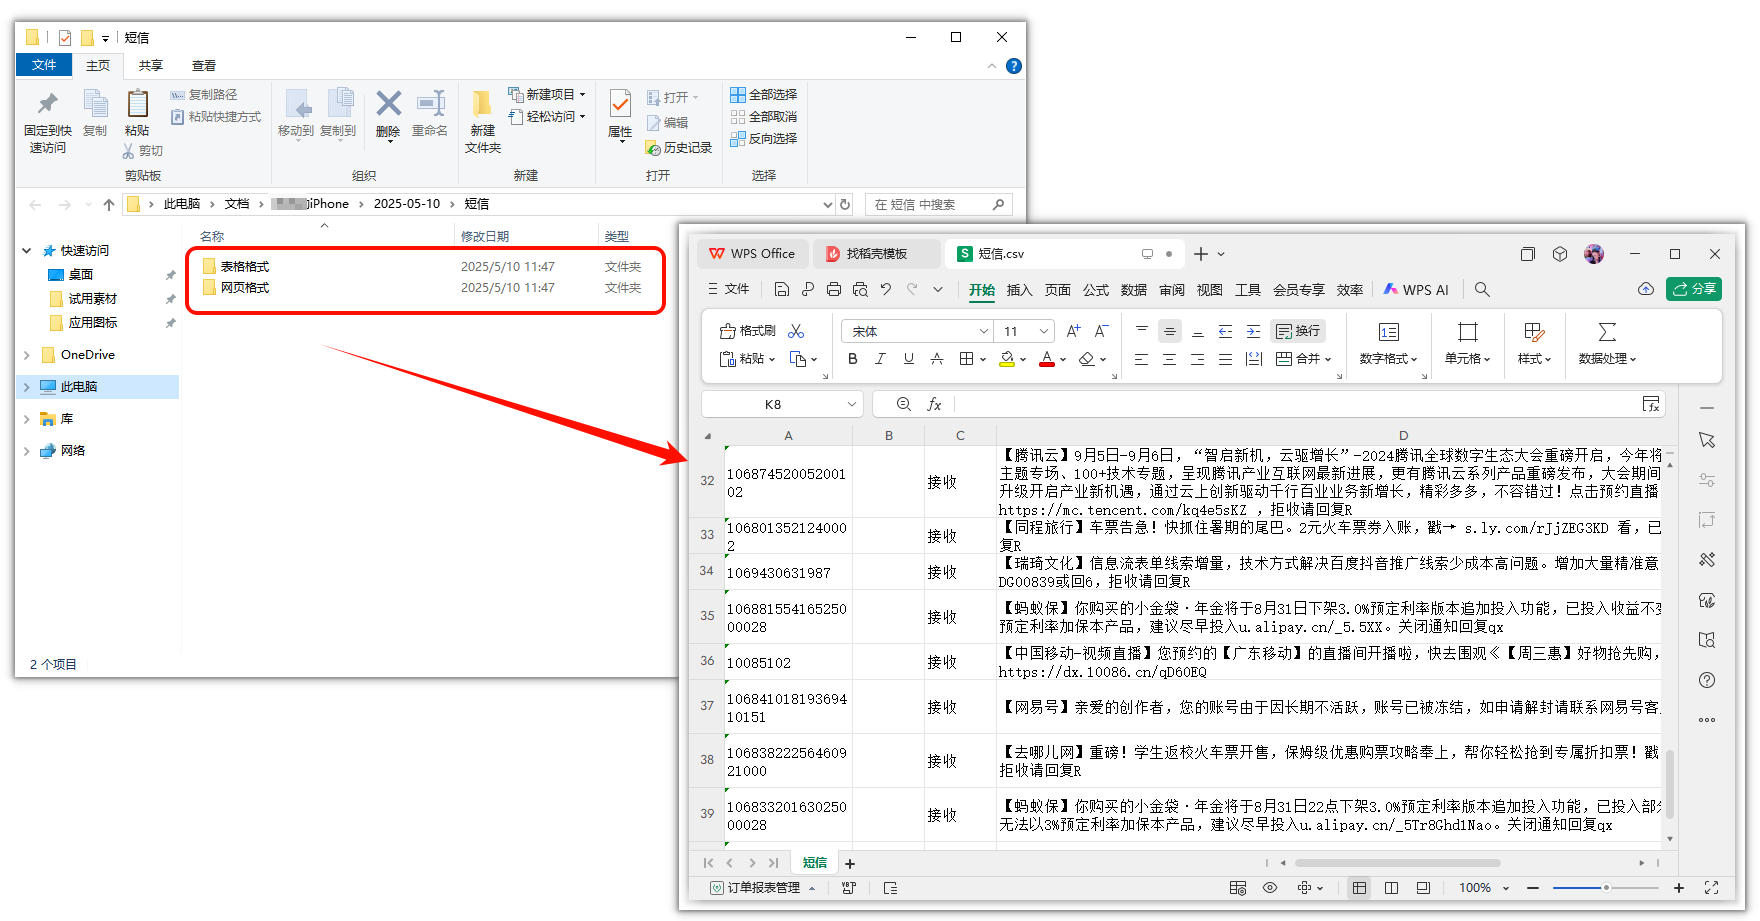Click the yellow fill color button in WPS

tap(1007, 359)
